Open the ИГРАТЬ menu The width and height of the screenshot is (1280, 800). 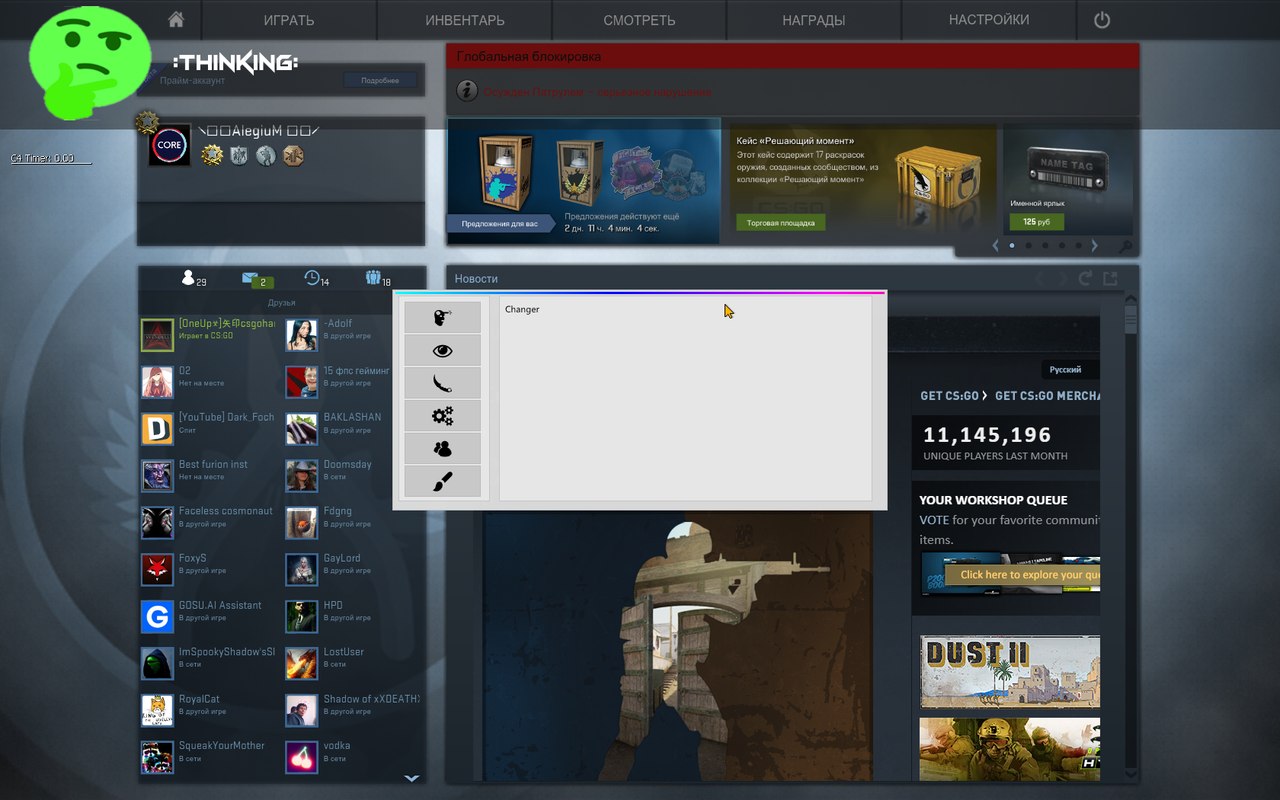click(x=289, y=20)
